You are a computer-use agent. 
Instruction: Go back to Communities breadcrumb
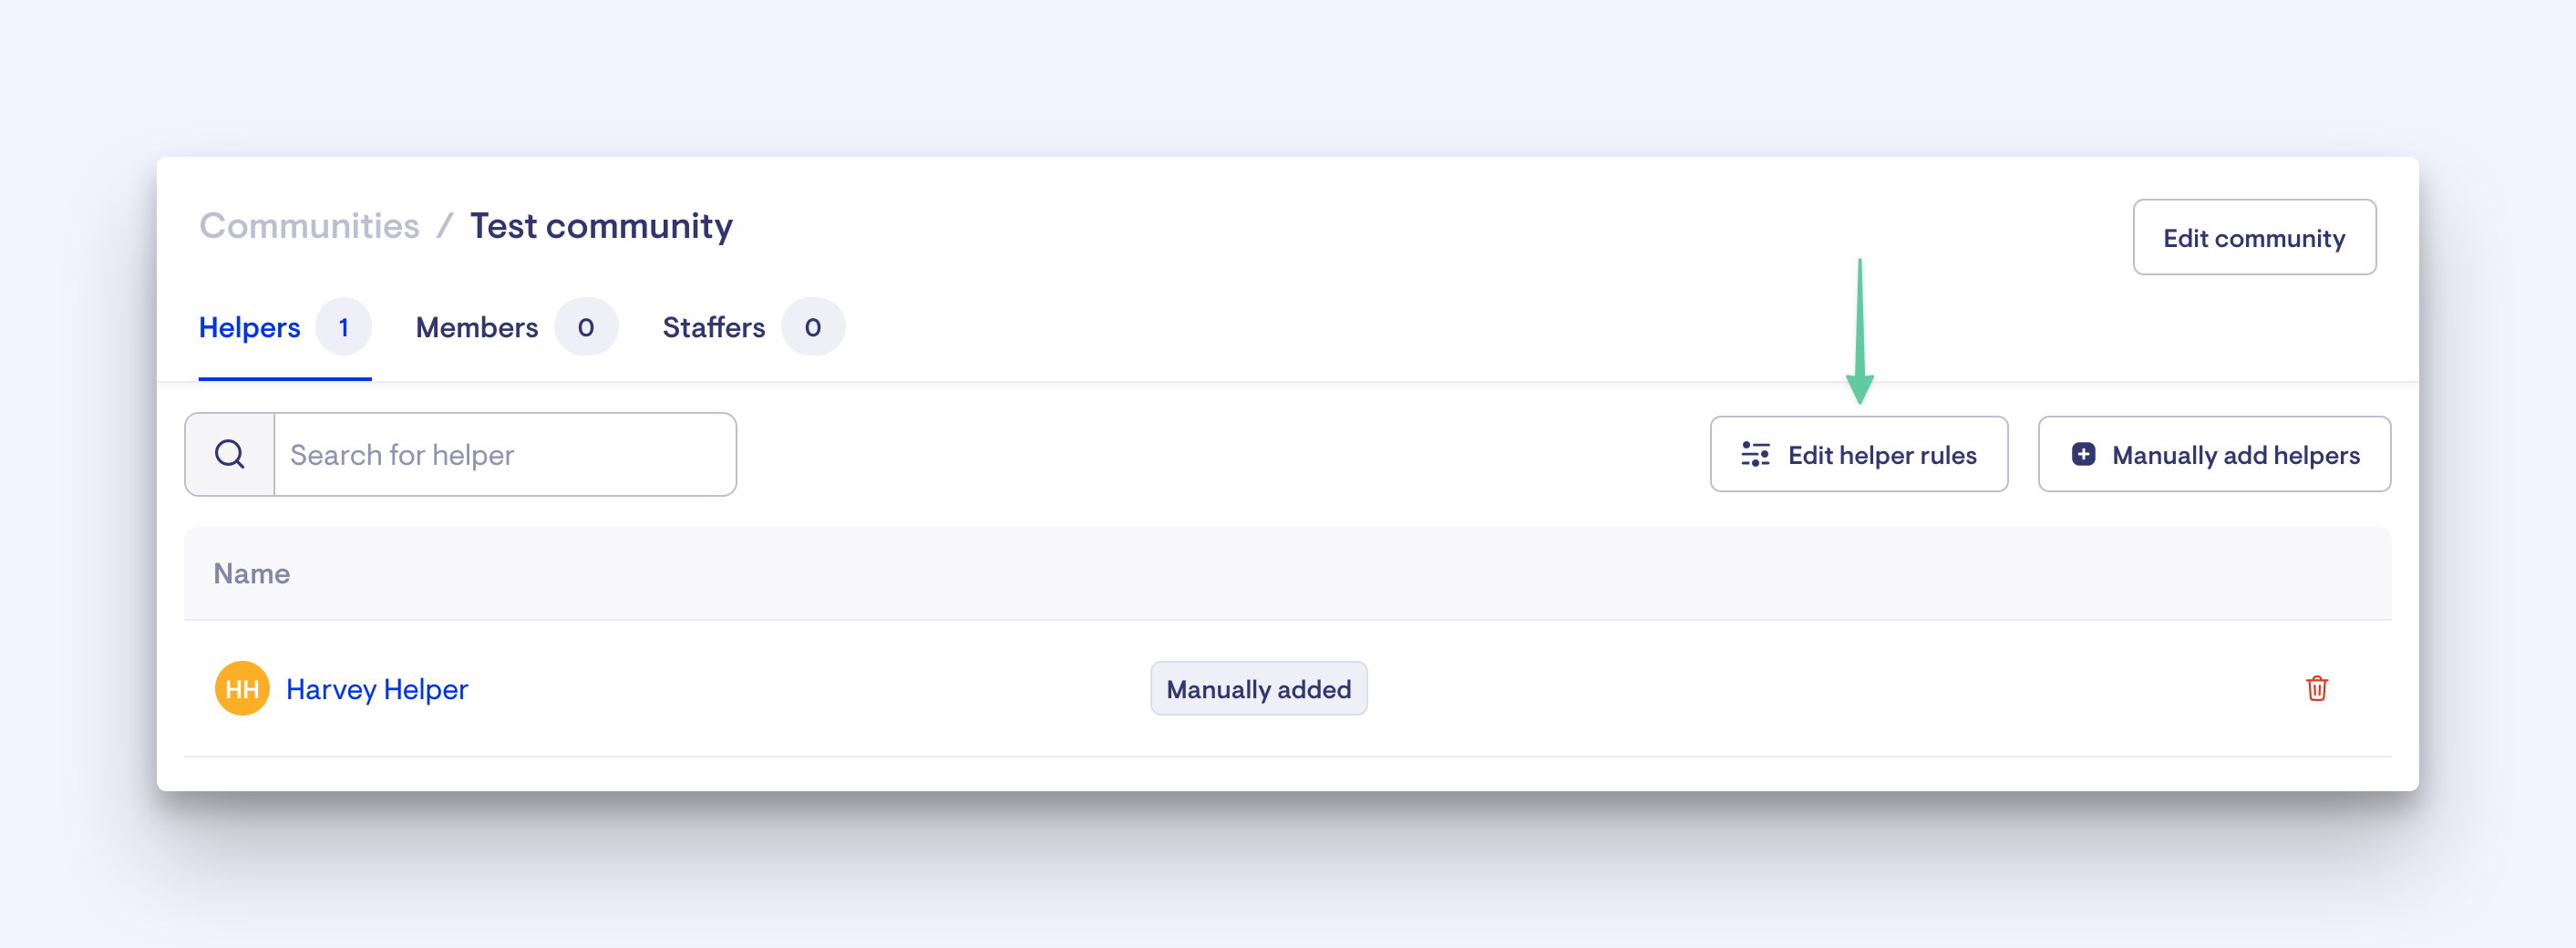(309, 226)
